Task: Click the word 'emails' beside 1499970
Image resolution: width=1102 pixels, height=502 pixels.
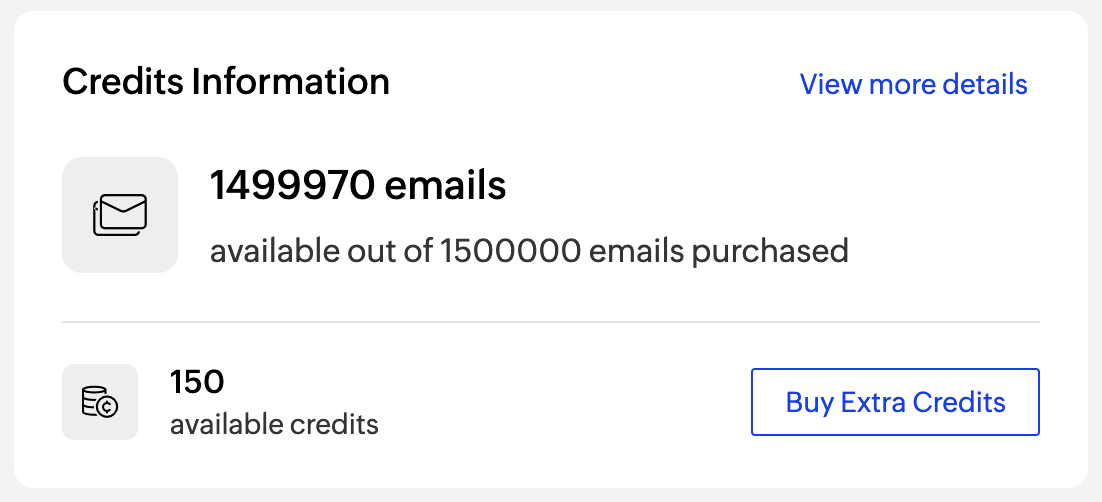Action: pyautogui.click(x=446, y=186)
